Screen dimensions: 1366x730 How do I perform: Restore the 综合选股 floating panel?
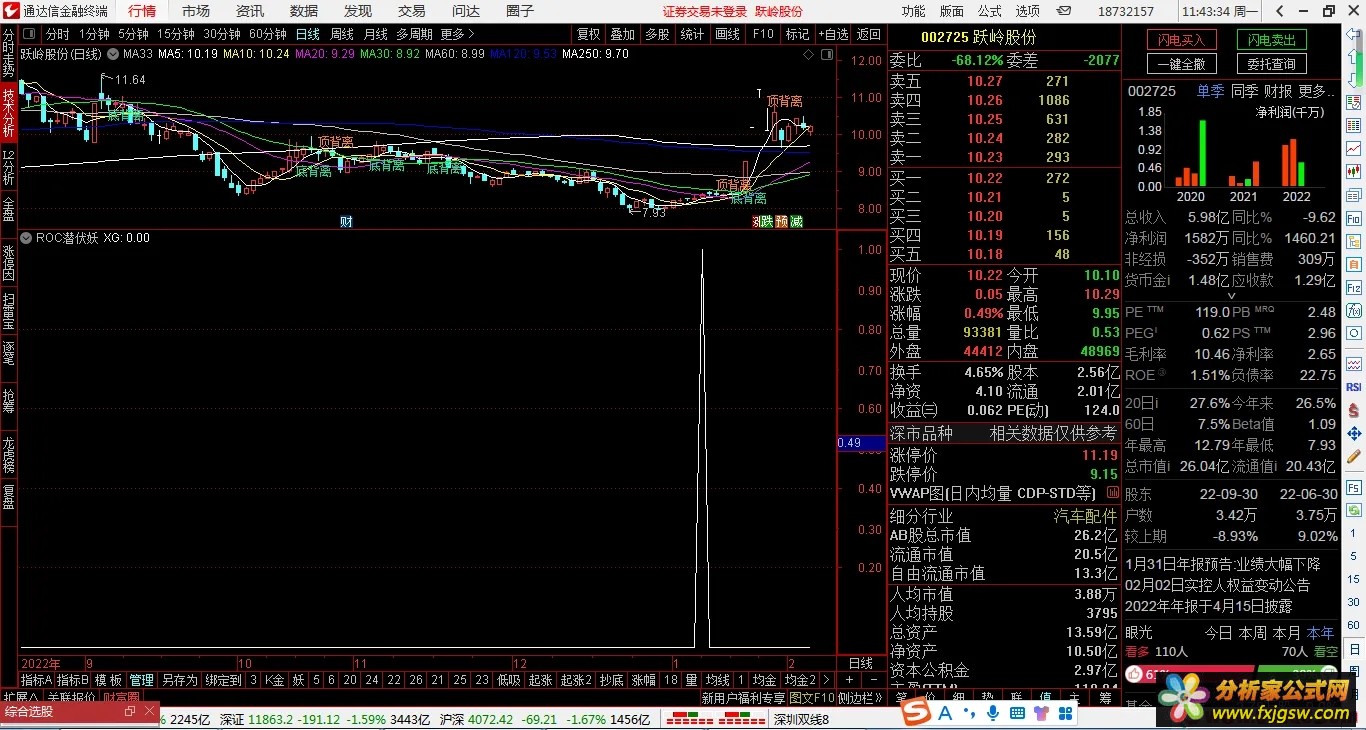coord(129,711)
